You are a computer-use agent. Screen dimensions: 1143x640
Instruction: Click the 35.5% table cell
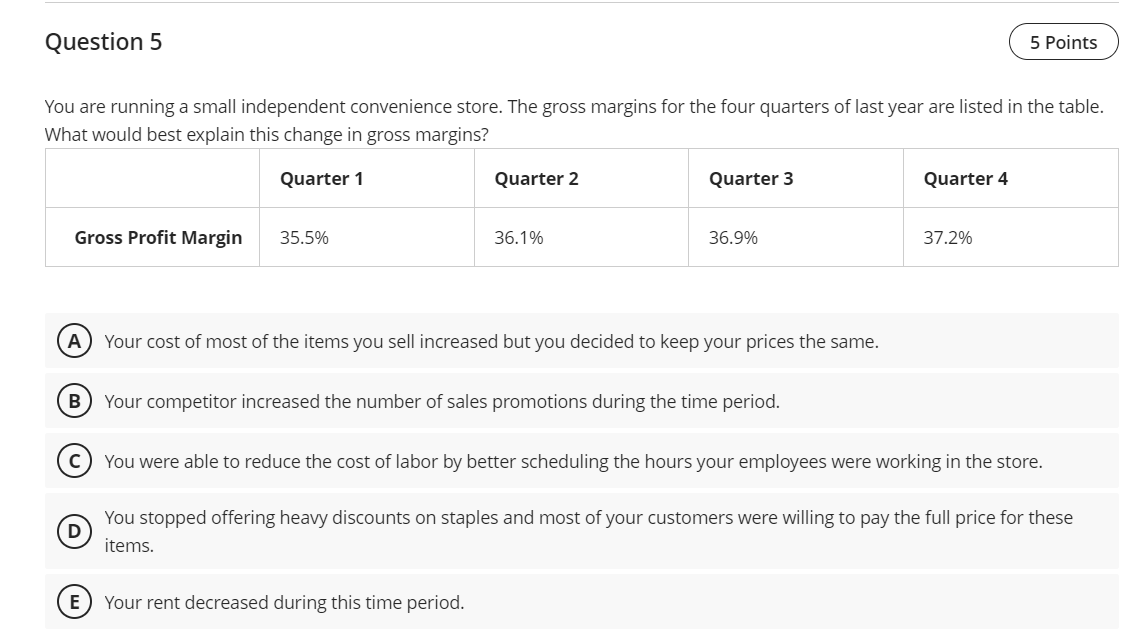coord(304,238)
